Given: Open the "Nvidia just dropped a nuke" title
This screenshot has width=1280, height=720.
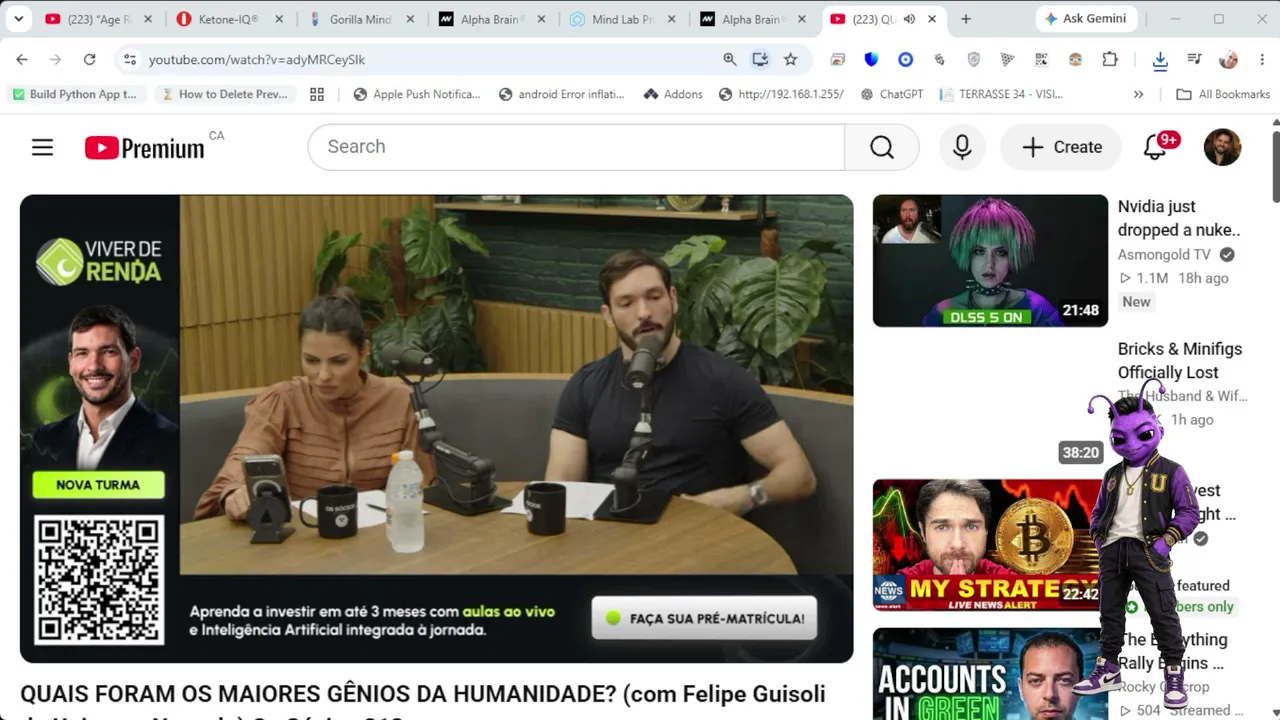Looking at the screenshot, I should click(x=1179, y=218).
